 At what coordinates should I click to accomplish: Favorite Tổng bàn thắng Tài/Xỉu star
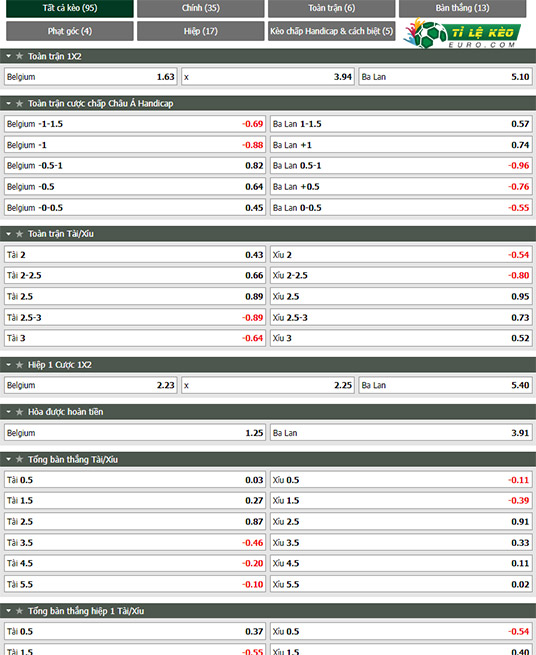pyautogui.click(x=19, y=460)
